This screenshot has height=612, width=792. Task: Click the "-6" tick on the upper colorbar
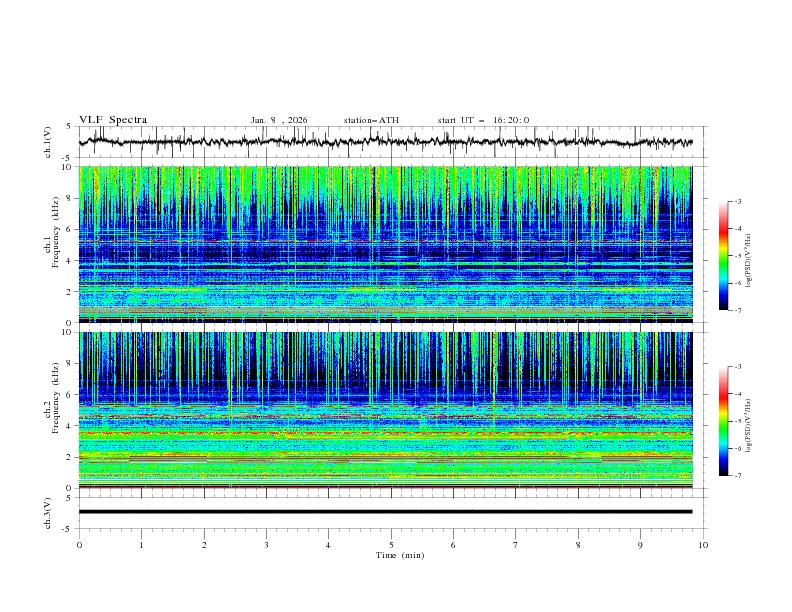point(738,283)
